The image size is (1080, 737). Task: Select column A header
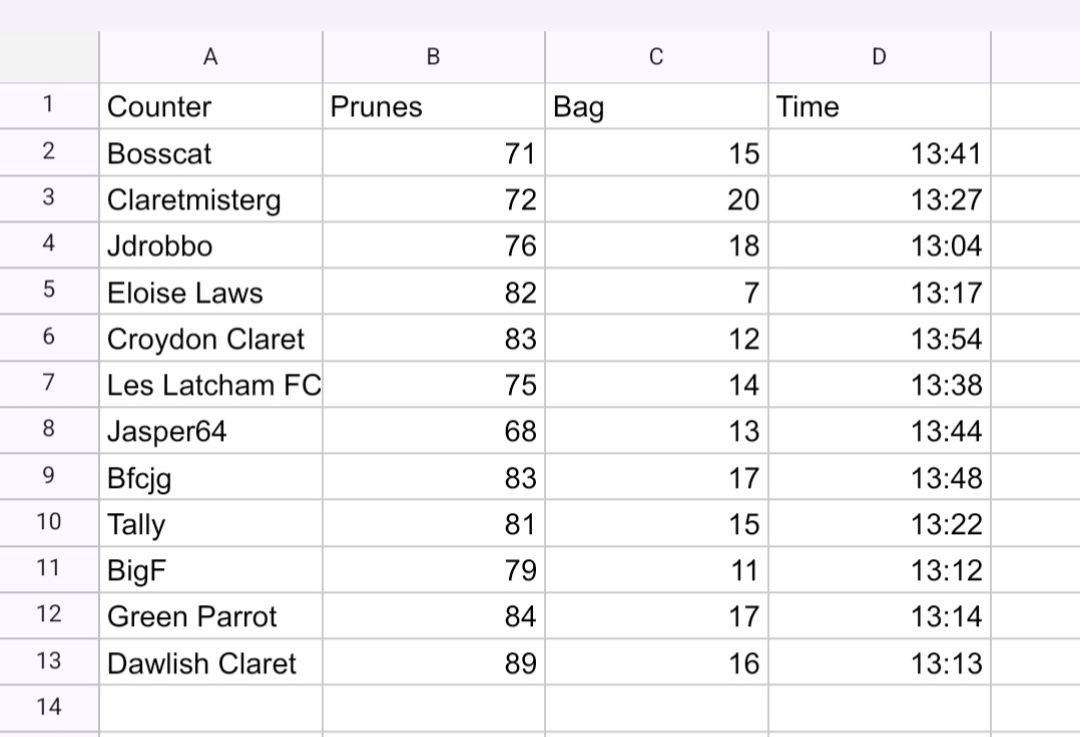pyautogui.click(x=210, y=57)
